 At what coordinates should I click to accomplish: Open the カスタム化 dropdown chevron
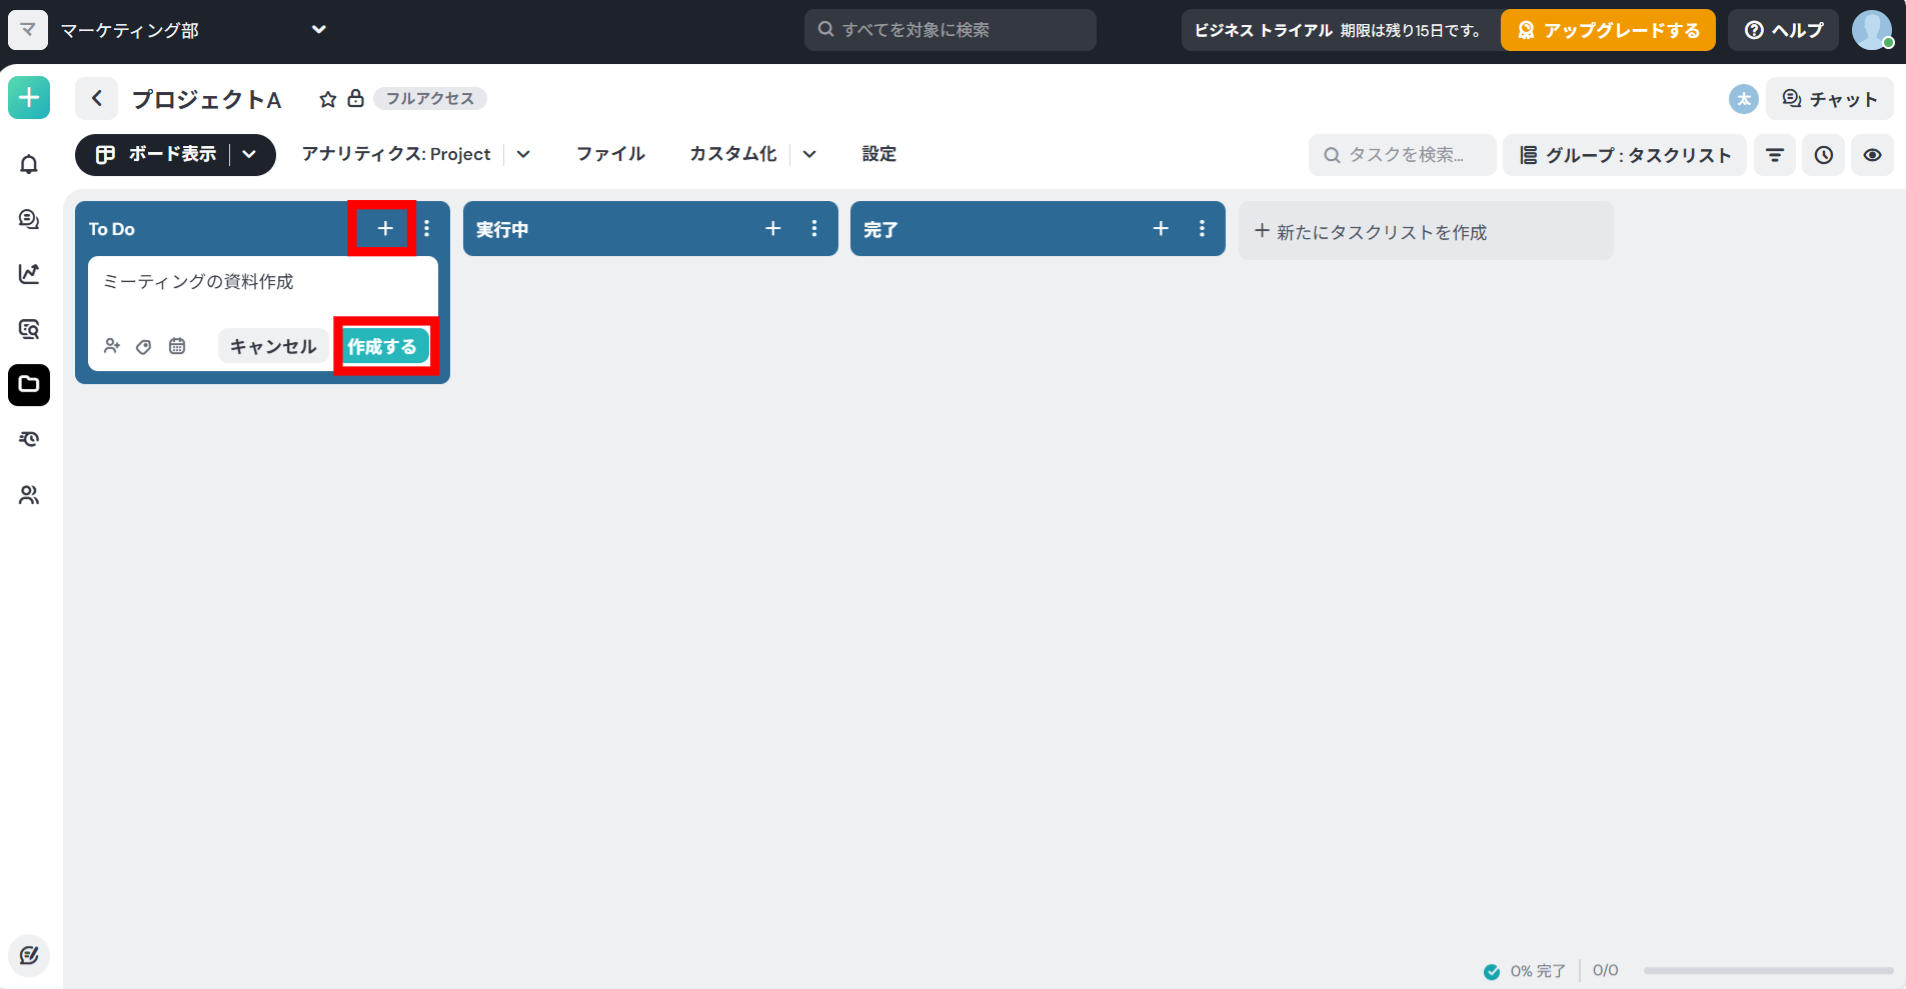pyautogui.click(x=810, y=154)
